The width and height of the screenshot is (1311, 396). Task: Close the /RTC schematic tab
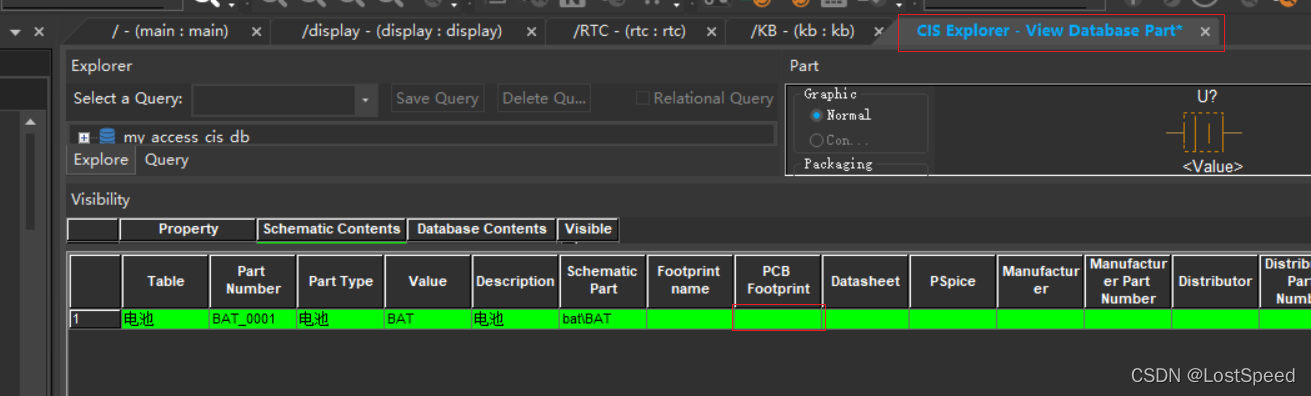pos(712,32)
